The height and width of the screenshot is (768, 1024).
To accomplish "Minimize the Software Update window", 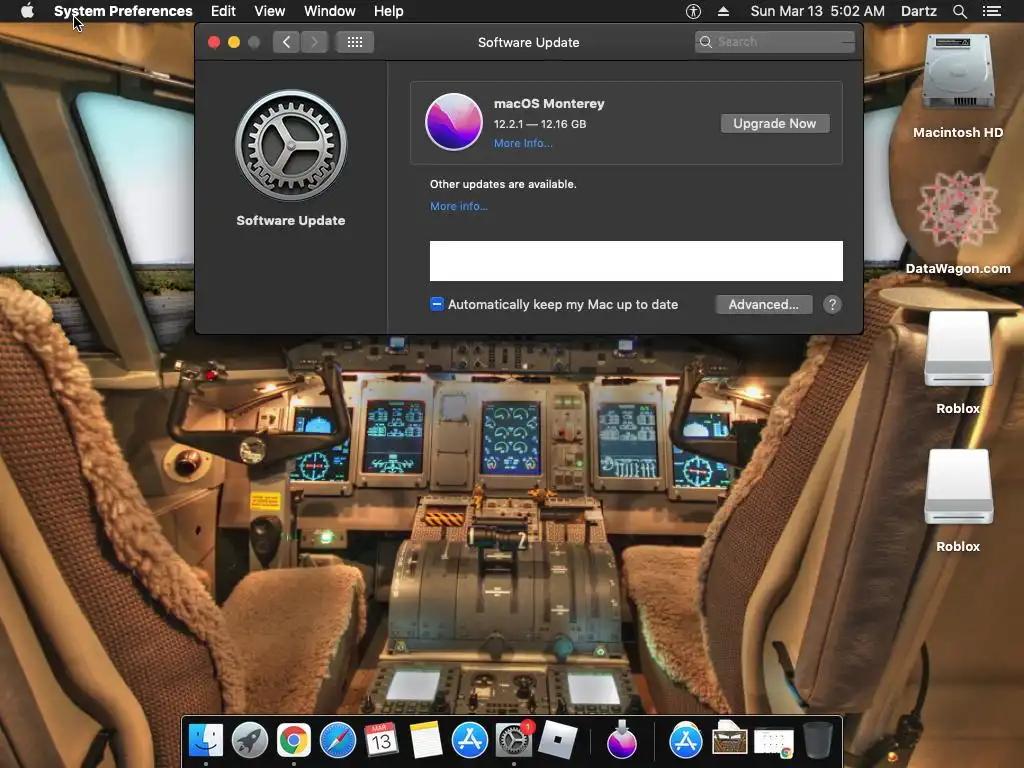I will point(234,42).
